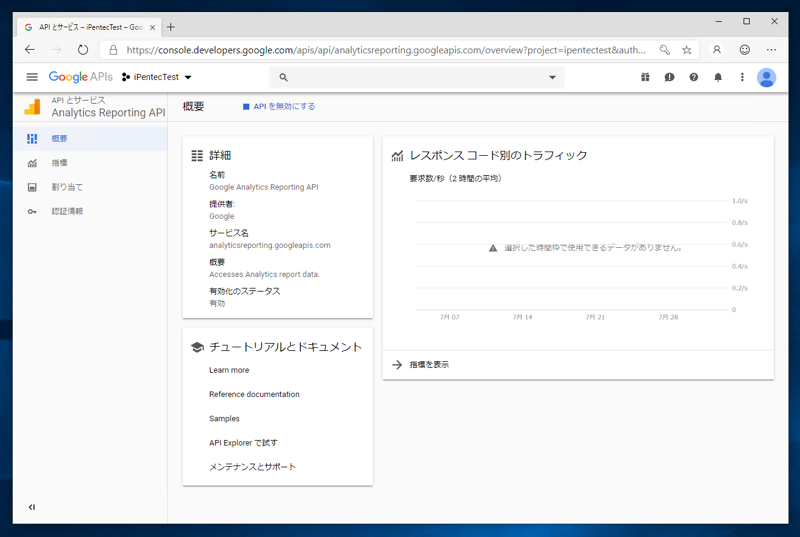Click the address bar URL
Image resolution: width=800 pixels, height=537 pixels.
click(x=385, y=50)
